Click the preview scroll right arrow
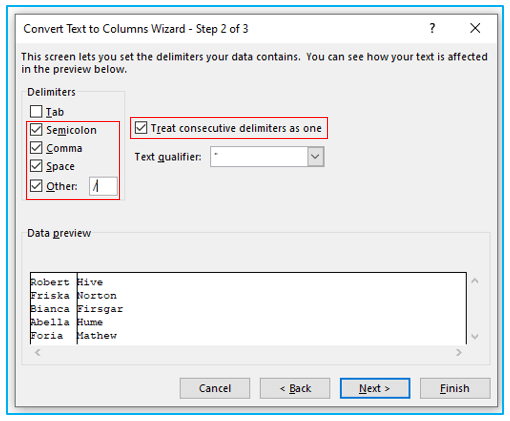The height and width of the screenshot is (421, 510). pyautogui.click(x=459, y=352)
